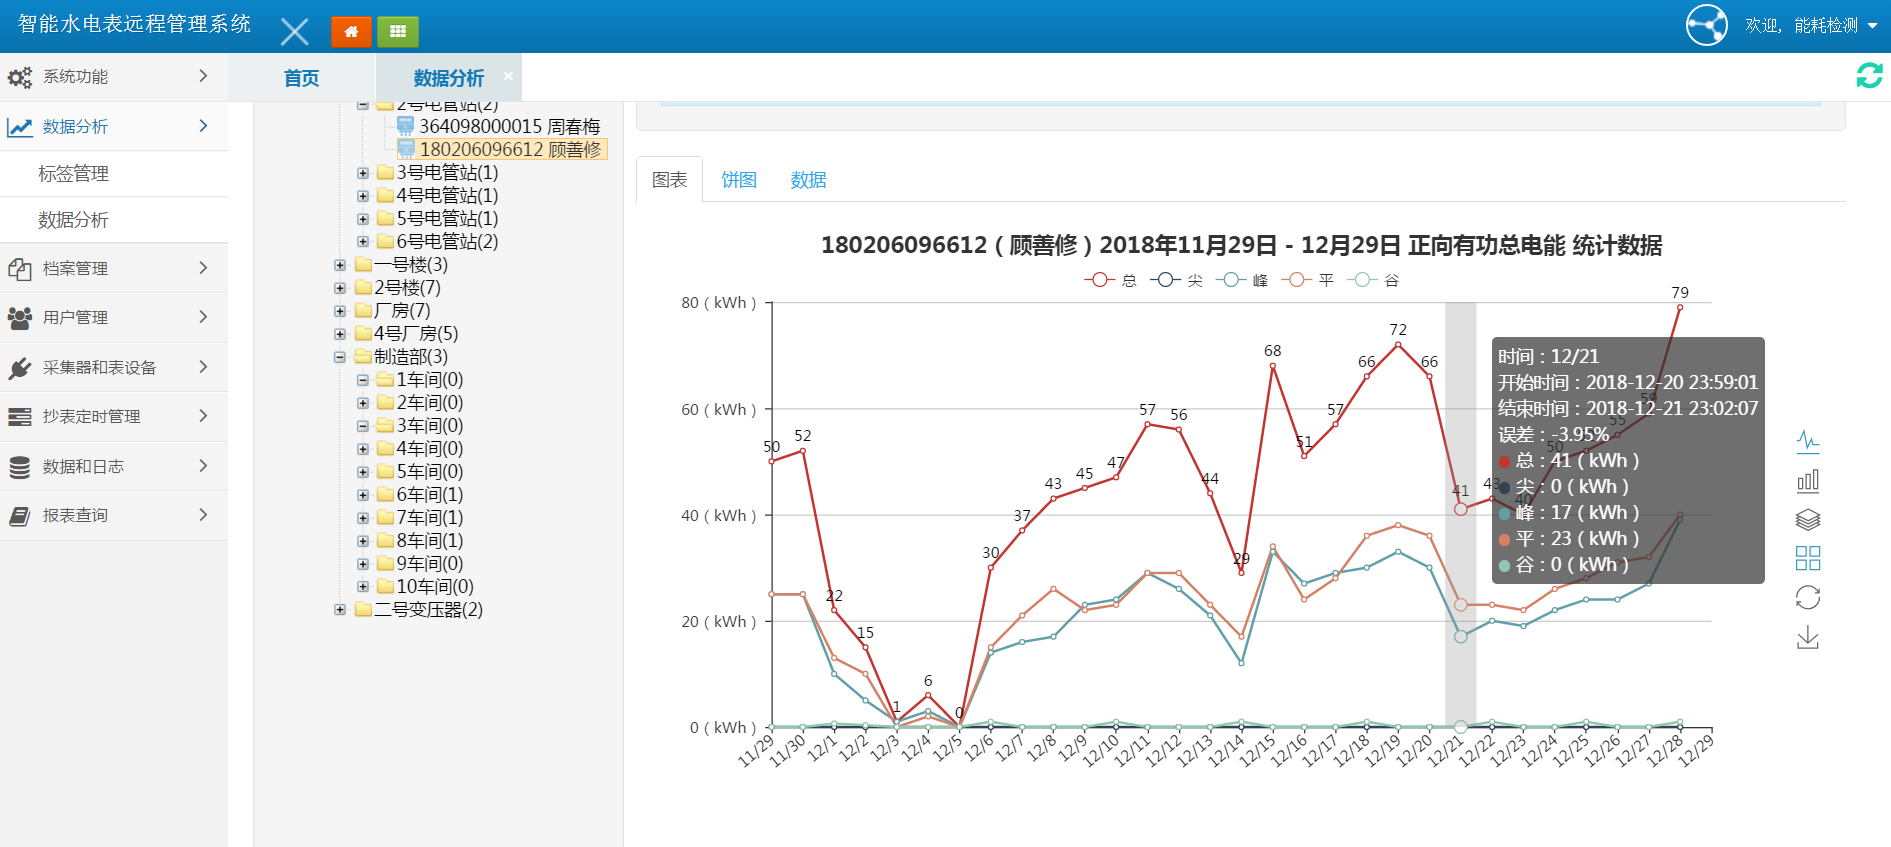The image size is (1891, 847).
Task: Switch chart to line view icon
Action: pos(1807,441)
